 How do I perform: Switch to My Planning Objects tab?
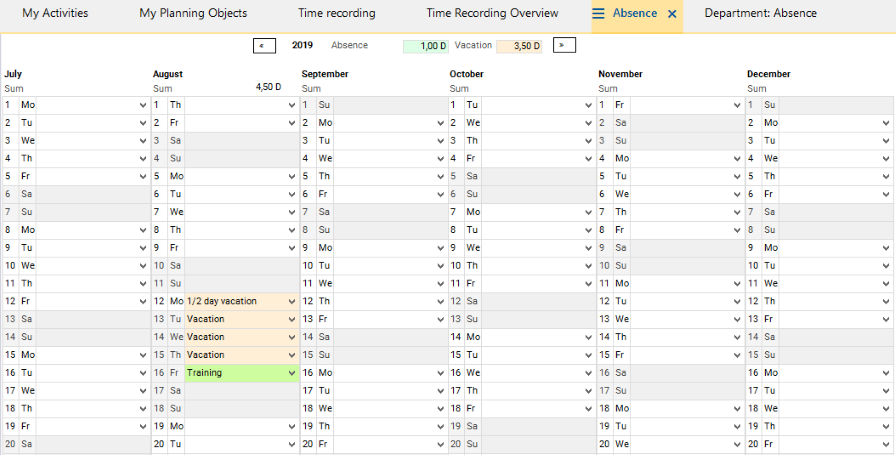click(193, 13)
